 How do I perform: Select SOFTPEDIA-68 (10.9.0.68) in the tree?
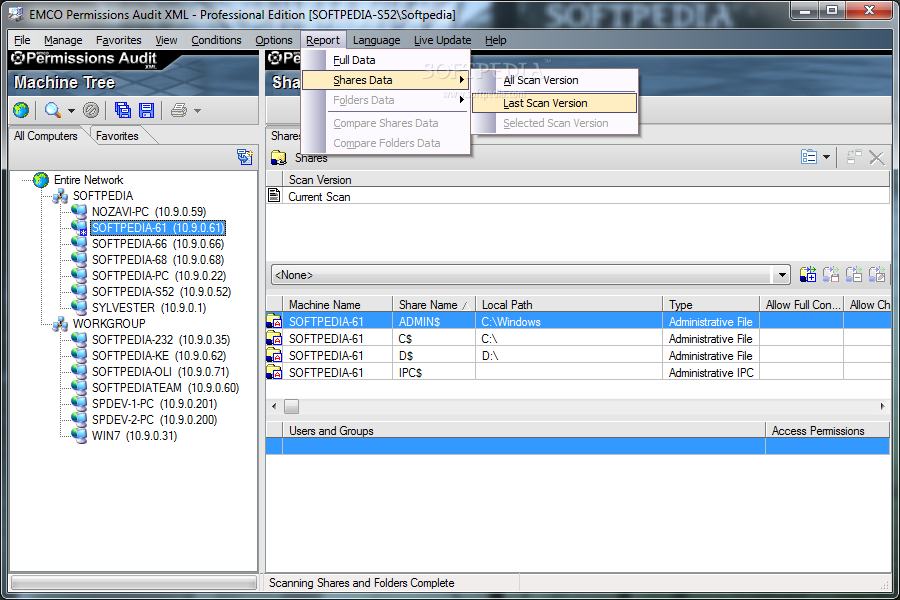point(158,260)
